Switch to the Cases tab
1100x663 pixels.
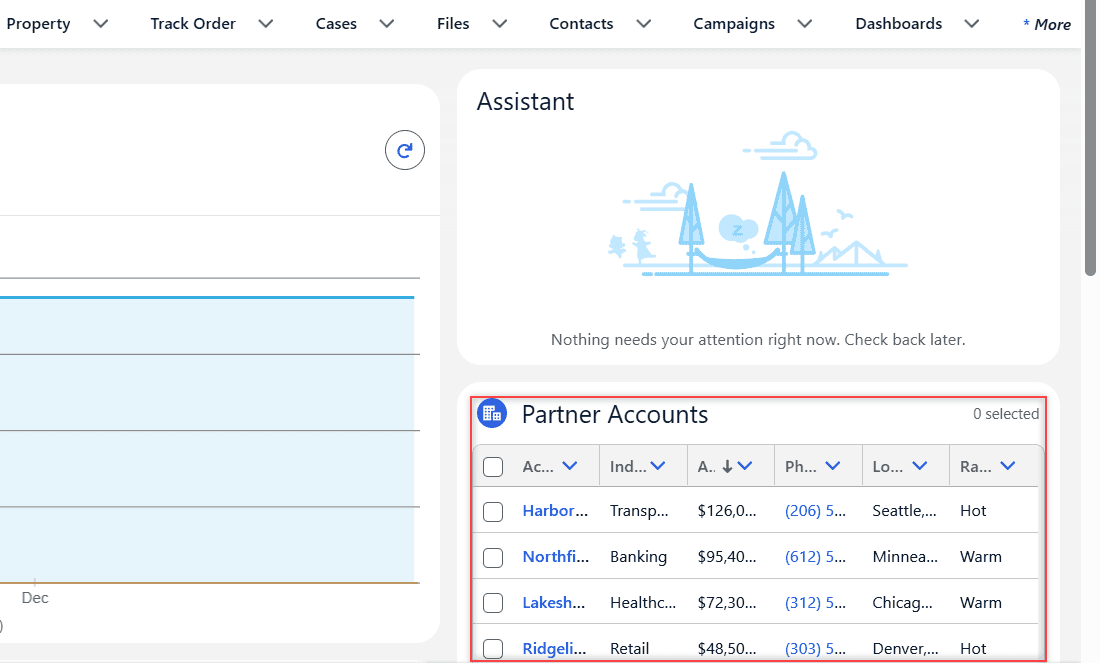click(x=336, y=24)
